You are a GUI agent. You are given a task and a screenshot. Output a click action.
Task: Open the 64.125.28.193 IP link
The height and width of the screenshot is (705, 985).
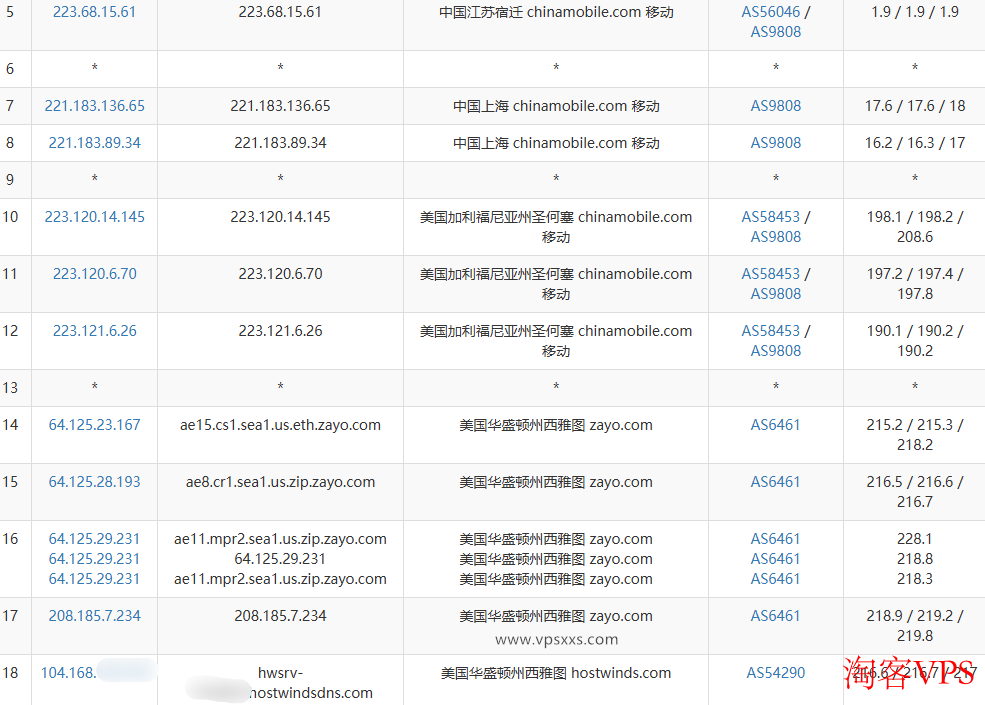pyautogui.click(x=94, y=482)
